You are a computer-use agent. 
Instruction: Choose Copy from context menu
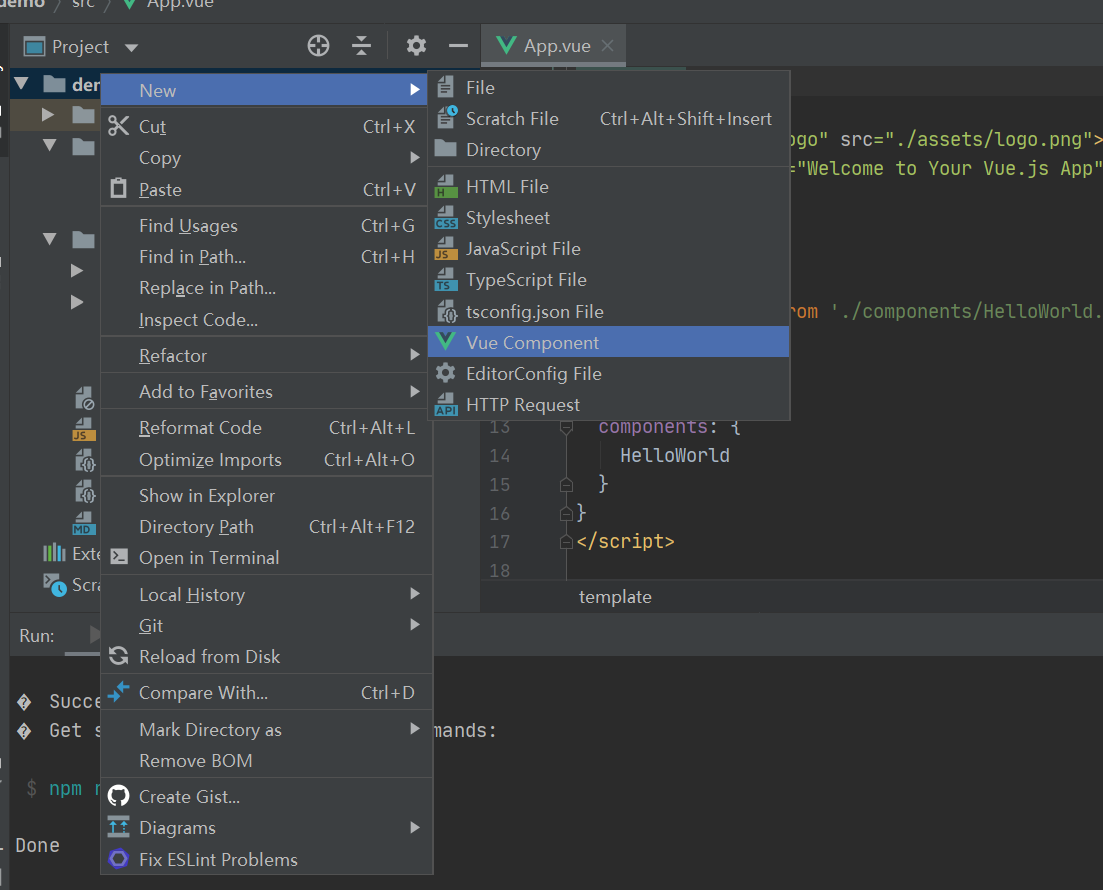click(x=264, y=158)
